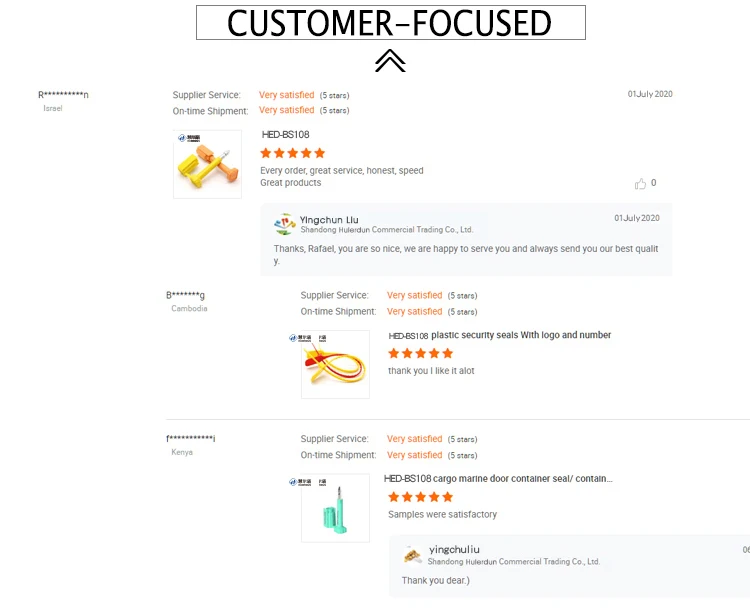750x609 pixels.
Task: Click the first review's five-star rating
Action: [x=292, y=153]
